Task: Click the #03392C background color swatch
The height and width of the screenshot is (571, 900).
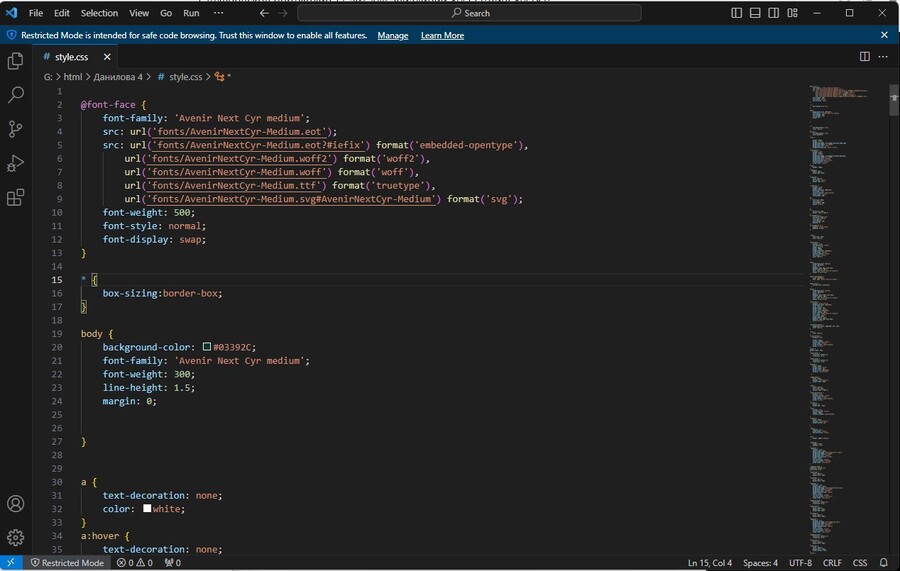Action: [207, 347]
